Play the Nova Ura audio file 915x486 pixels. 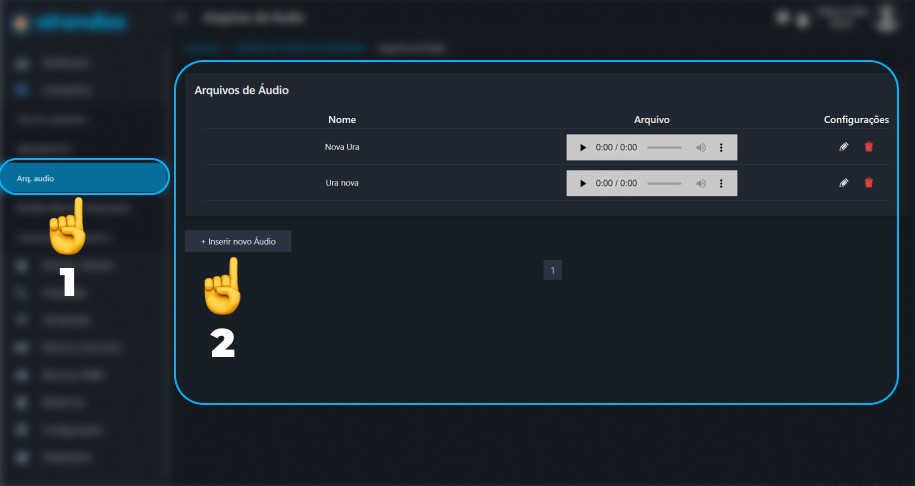(582, 148)
